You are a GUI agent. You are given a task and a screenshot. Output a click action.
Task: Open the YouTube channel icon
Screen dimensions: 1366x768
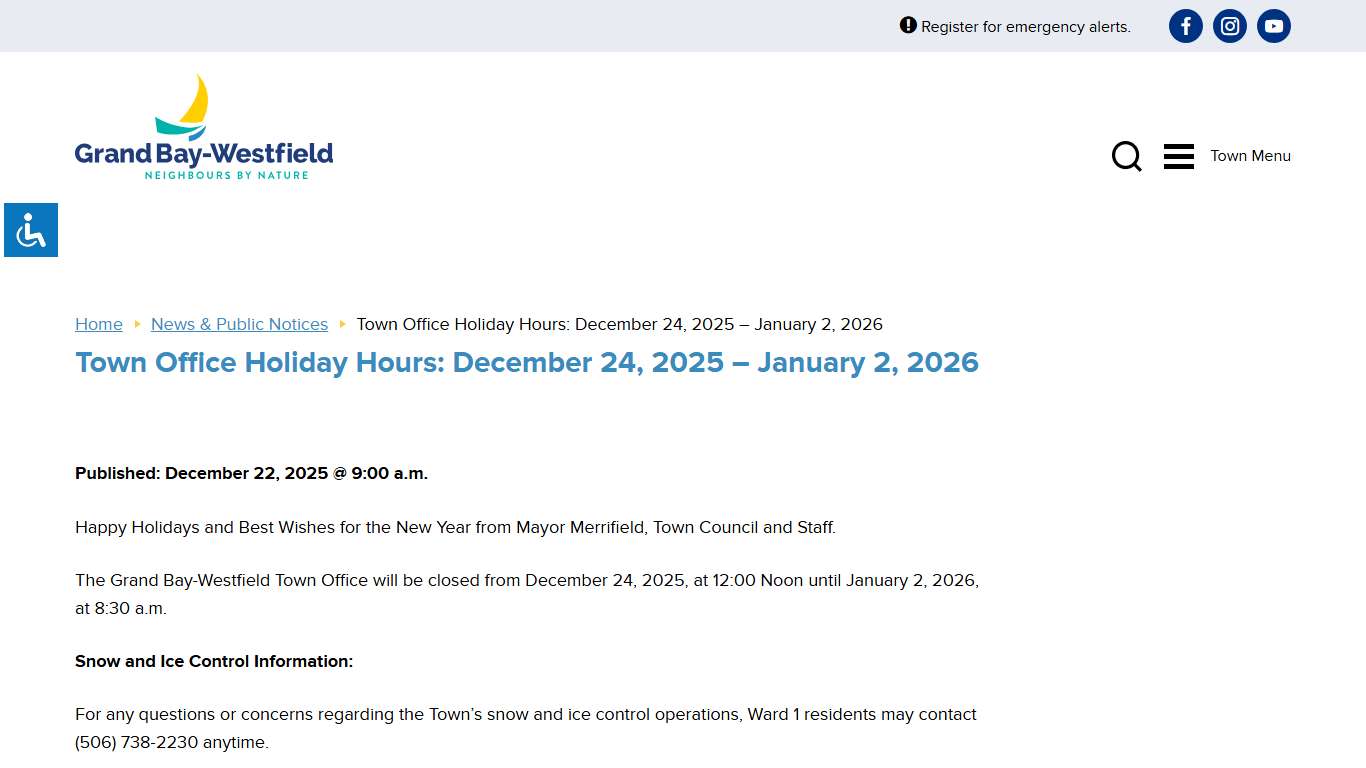(1273, 26)
